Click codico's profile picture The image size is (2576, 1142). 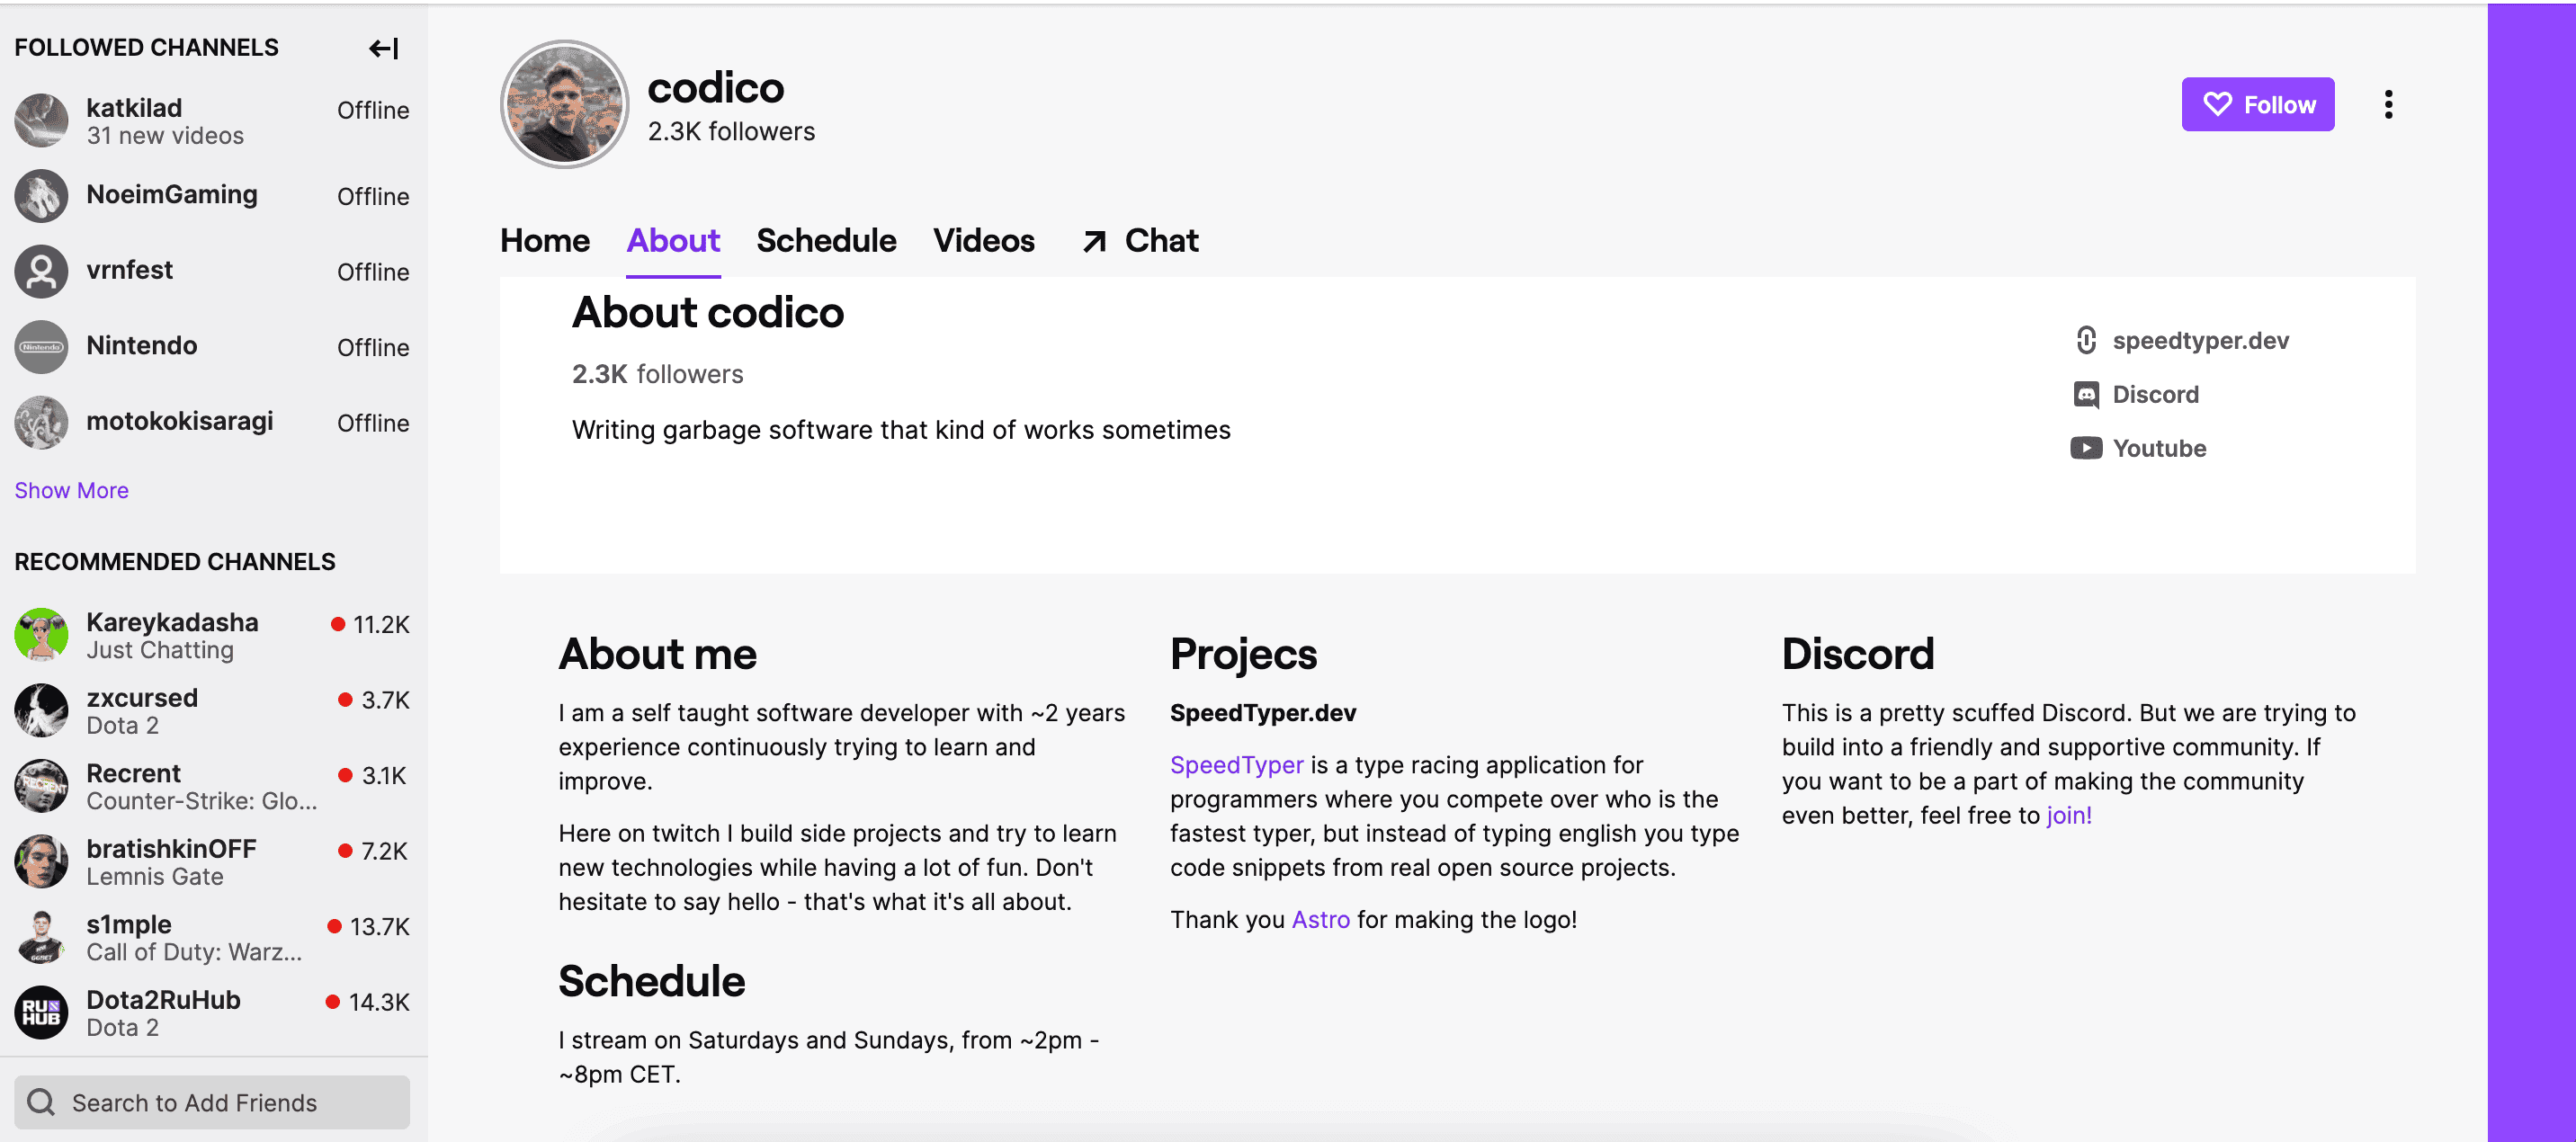(564, 103)
